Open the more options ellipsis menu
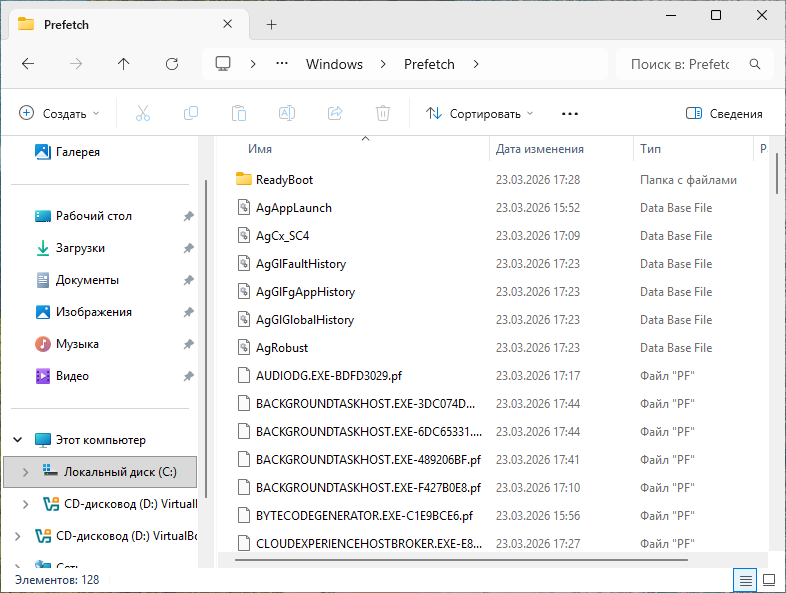This screenshot has width=786, height=593. 570,113
